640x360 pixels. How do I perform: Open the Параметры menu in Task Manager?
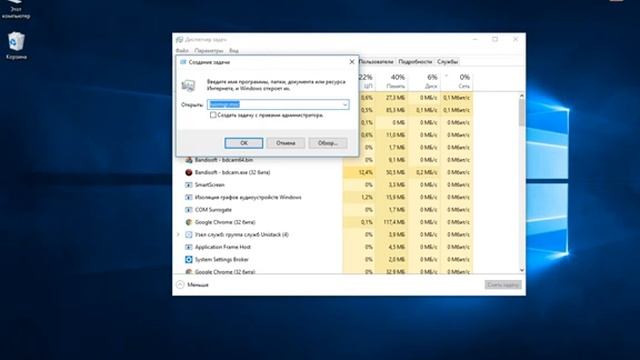209,51
